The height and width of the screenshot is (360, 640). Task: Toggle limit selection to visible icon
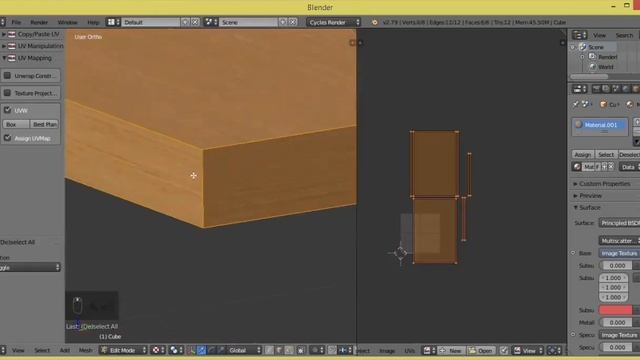[x=301, y=350]
